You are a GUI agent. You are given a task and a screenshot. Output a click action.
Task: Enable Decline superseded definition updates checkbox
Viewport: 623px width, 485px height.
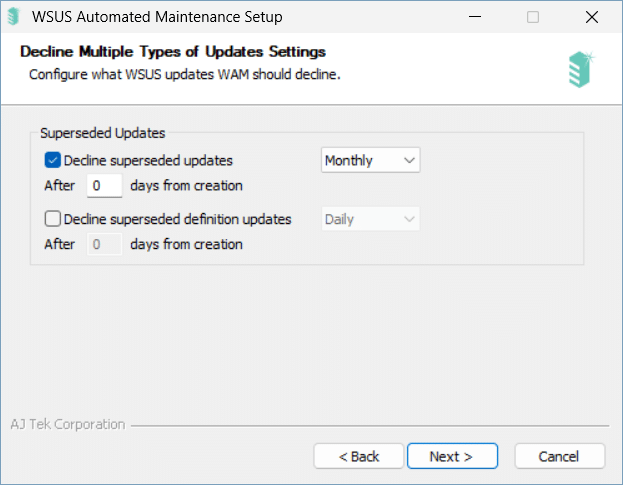point(52,219)
